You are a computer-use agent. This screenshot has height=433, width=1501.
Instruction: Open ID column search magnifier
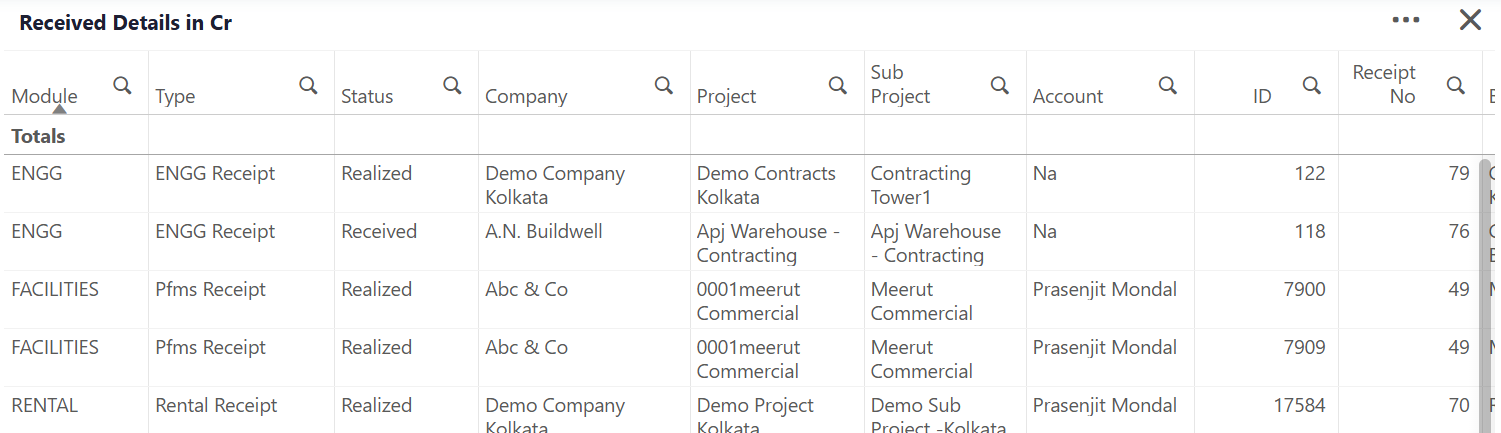[1311, 85]
